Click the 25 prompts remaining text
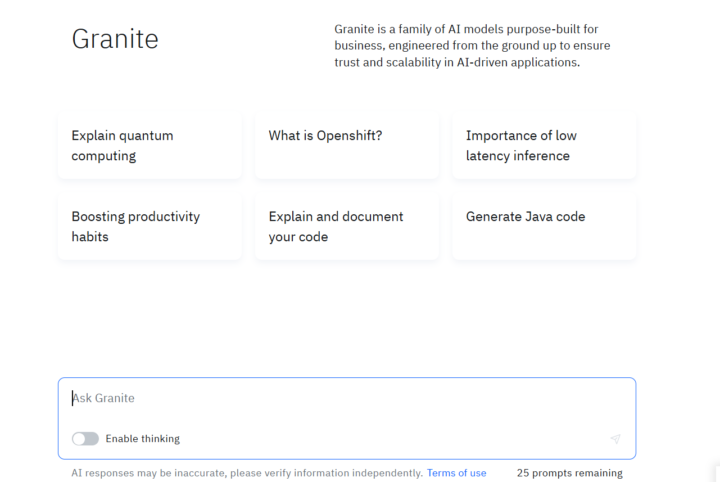 [569, 473]
